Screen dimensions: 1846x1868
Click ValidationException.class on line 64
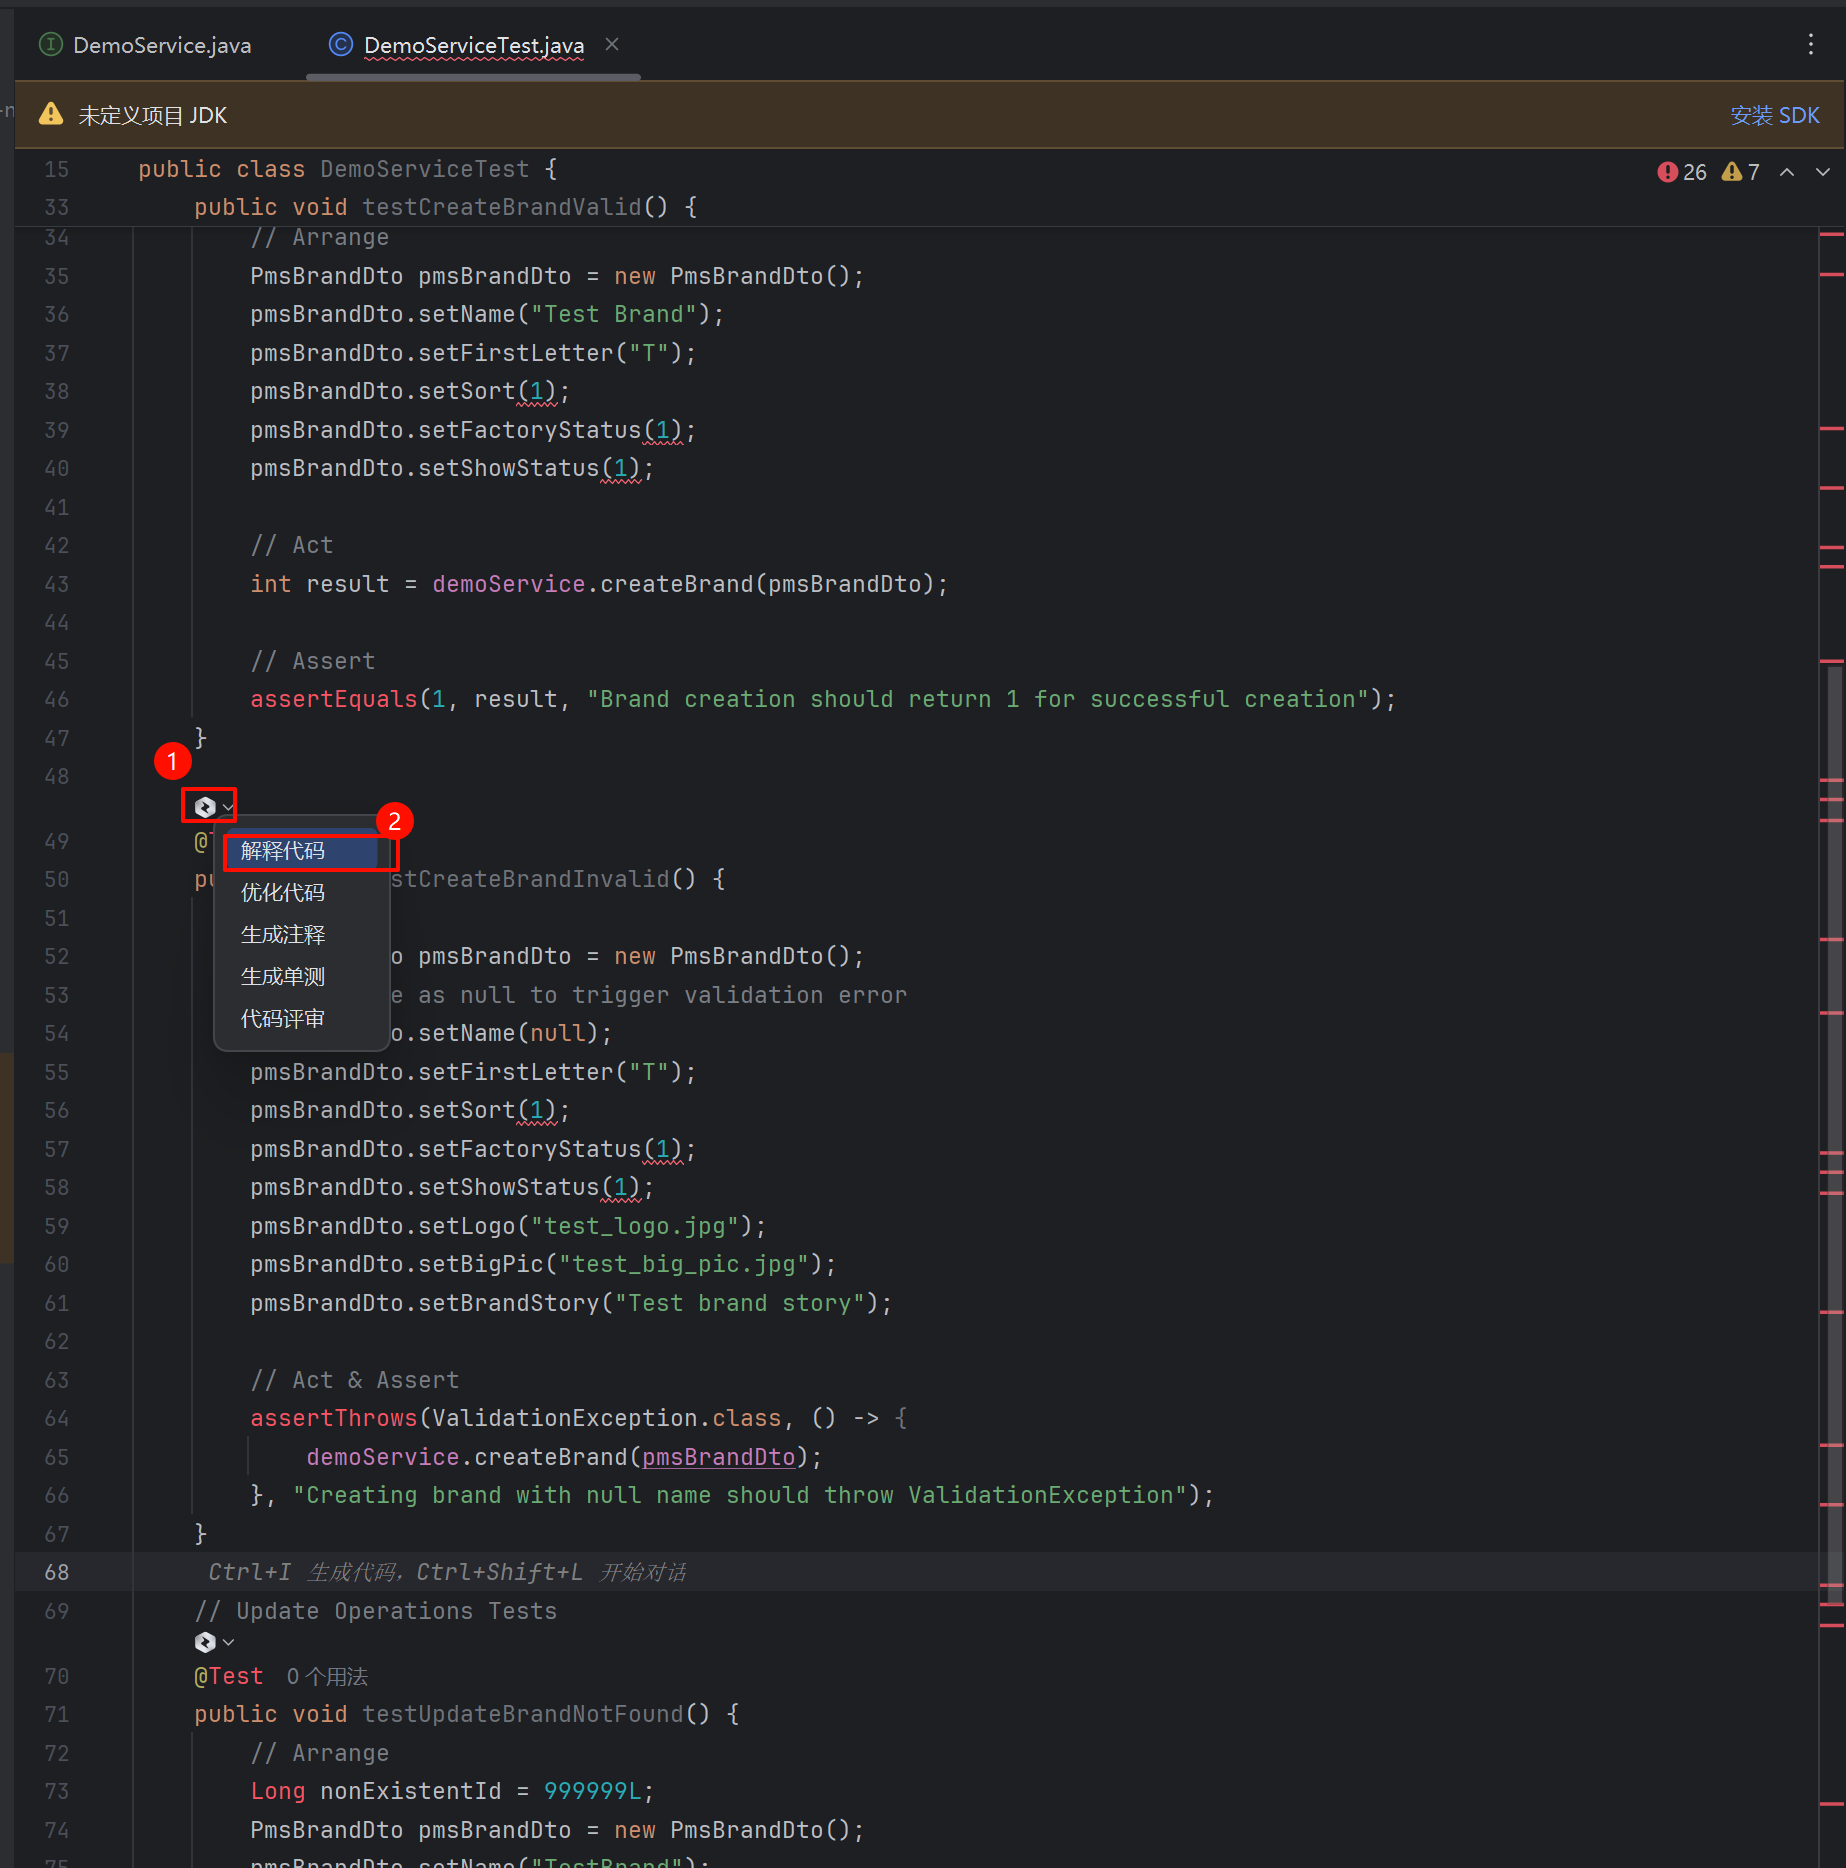tap(606, 1418)
